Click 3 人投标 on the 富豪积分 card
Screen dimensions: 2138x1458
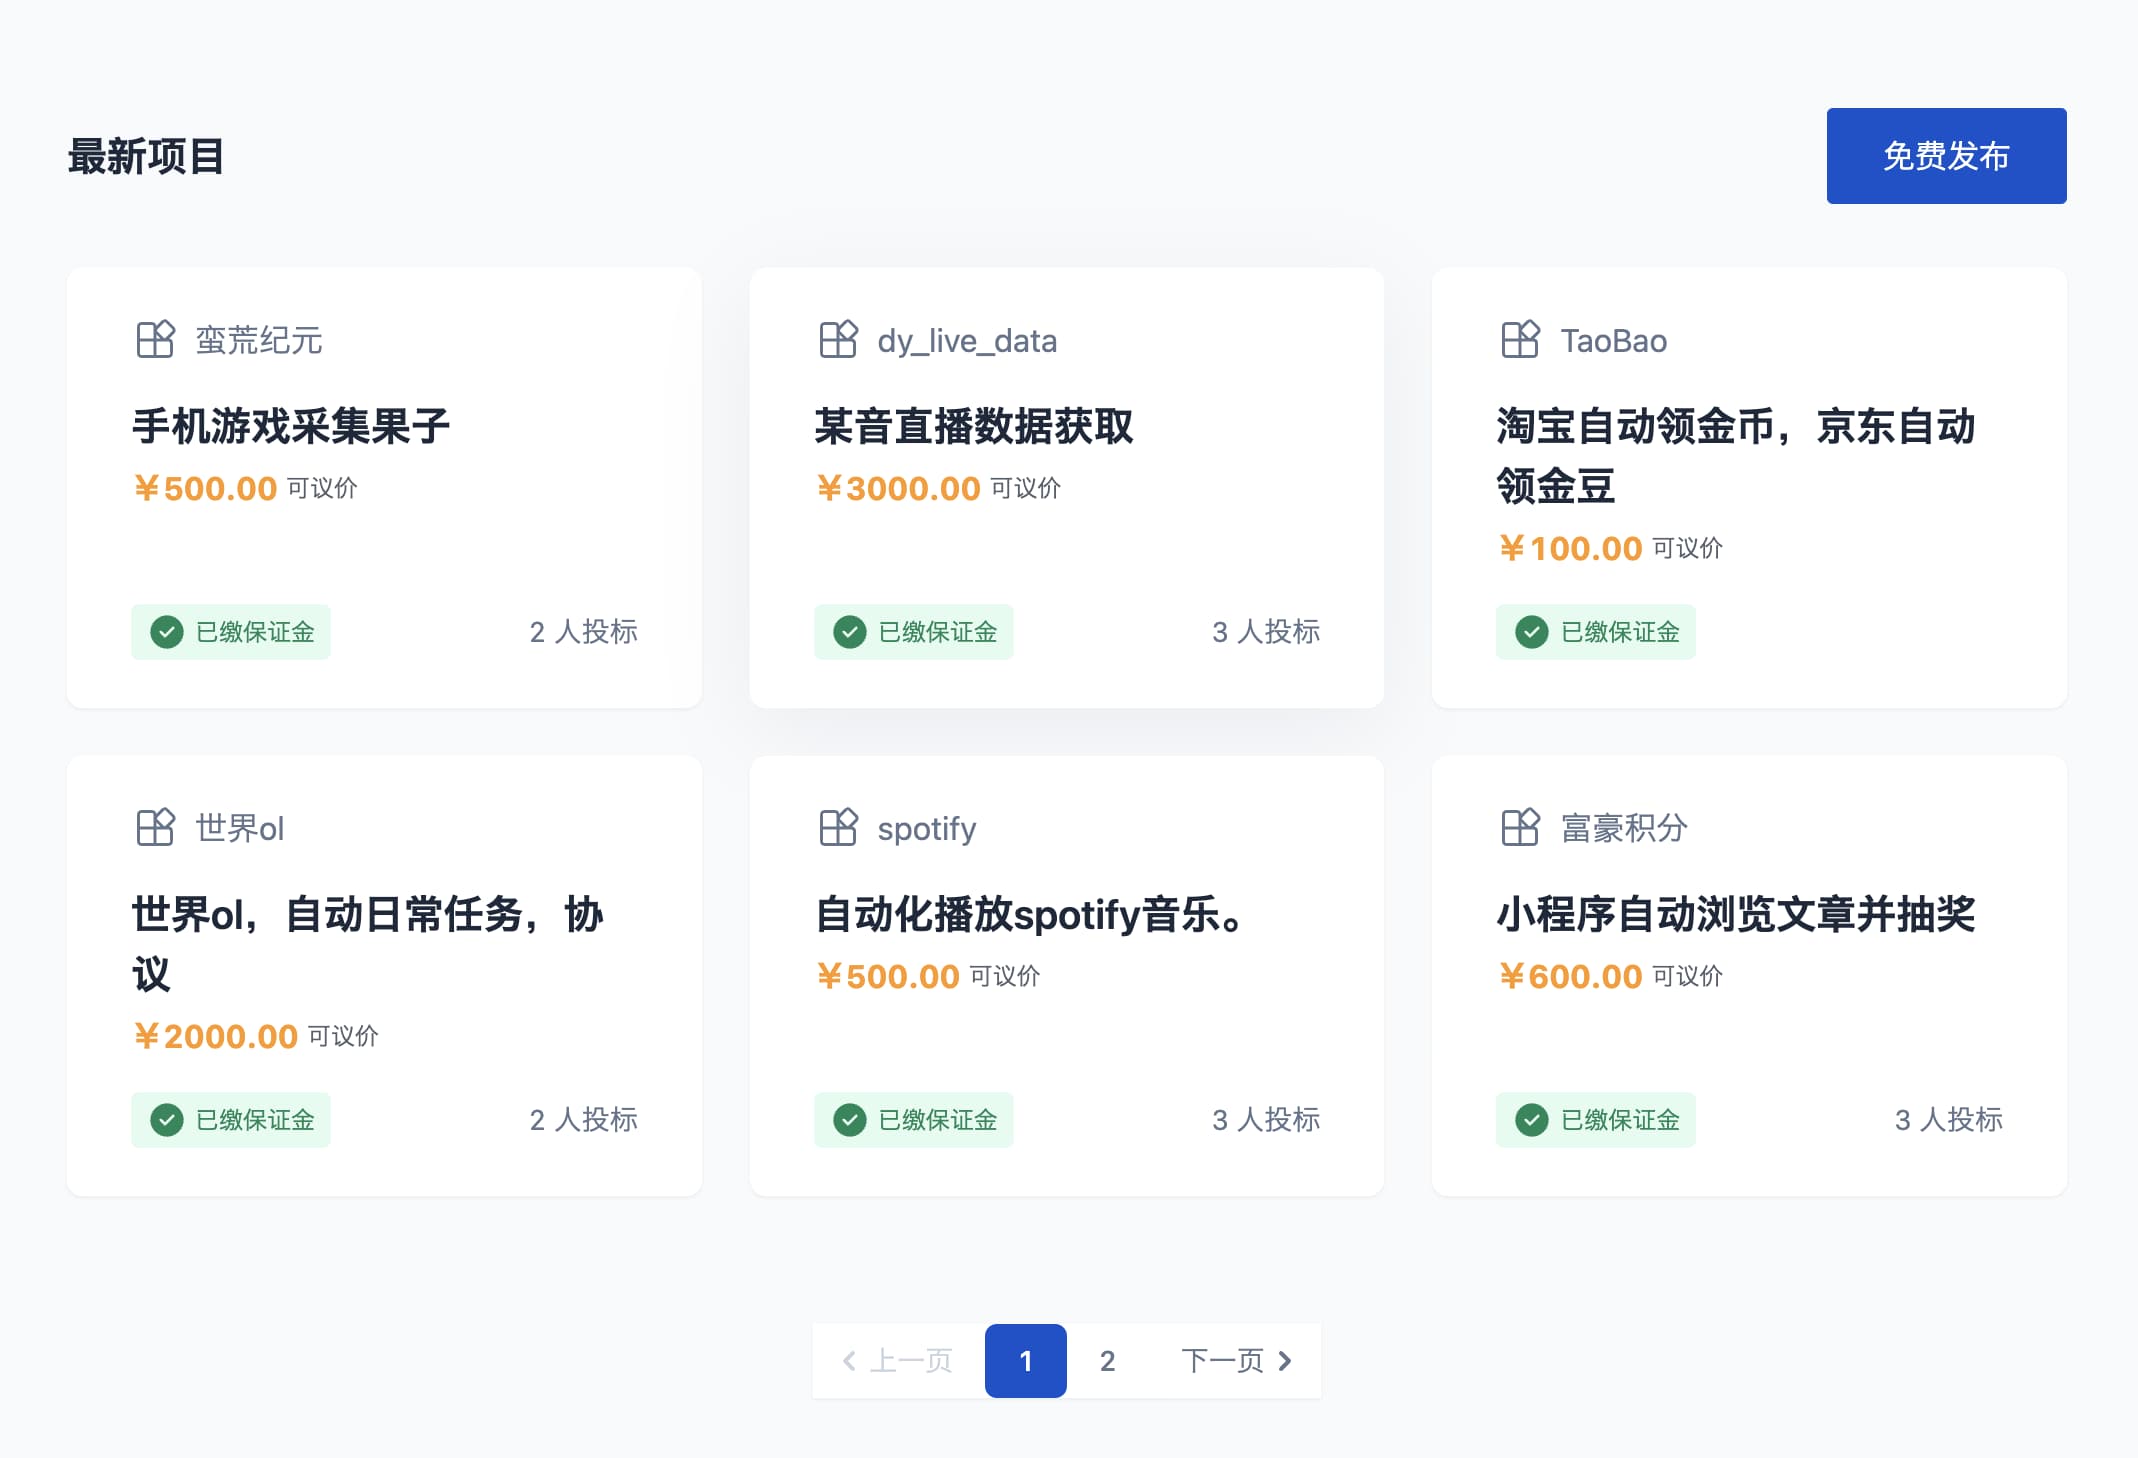point(1947,1120)
